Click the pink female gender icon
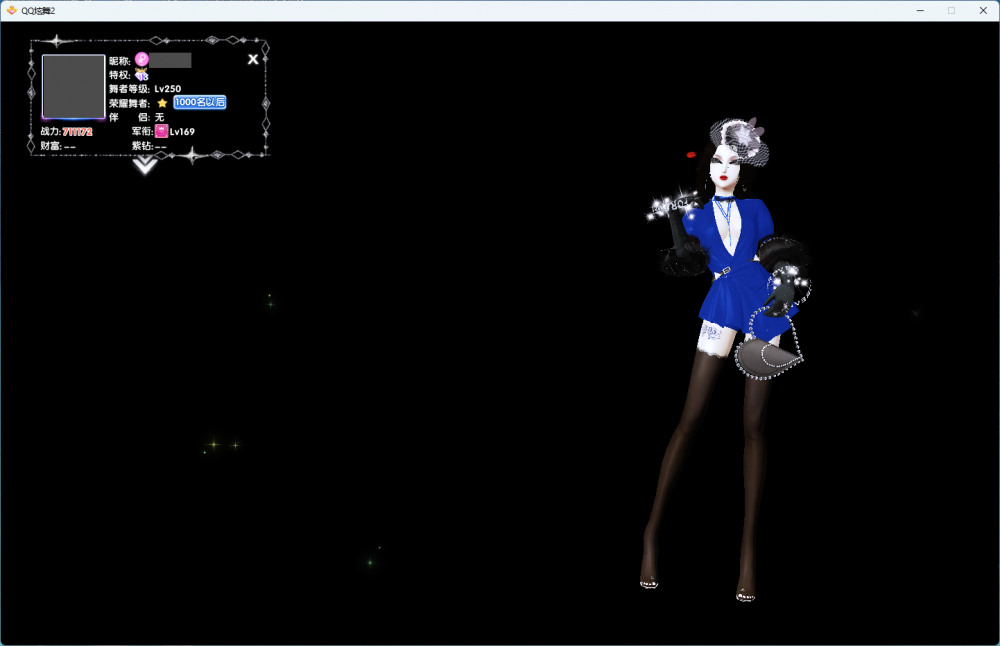Image resolution: width=1000 pixels, height=646 pixels. [x=142, y=60]
